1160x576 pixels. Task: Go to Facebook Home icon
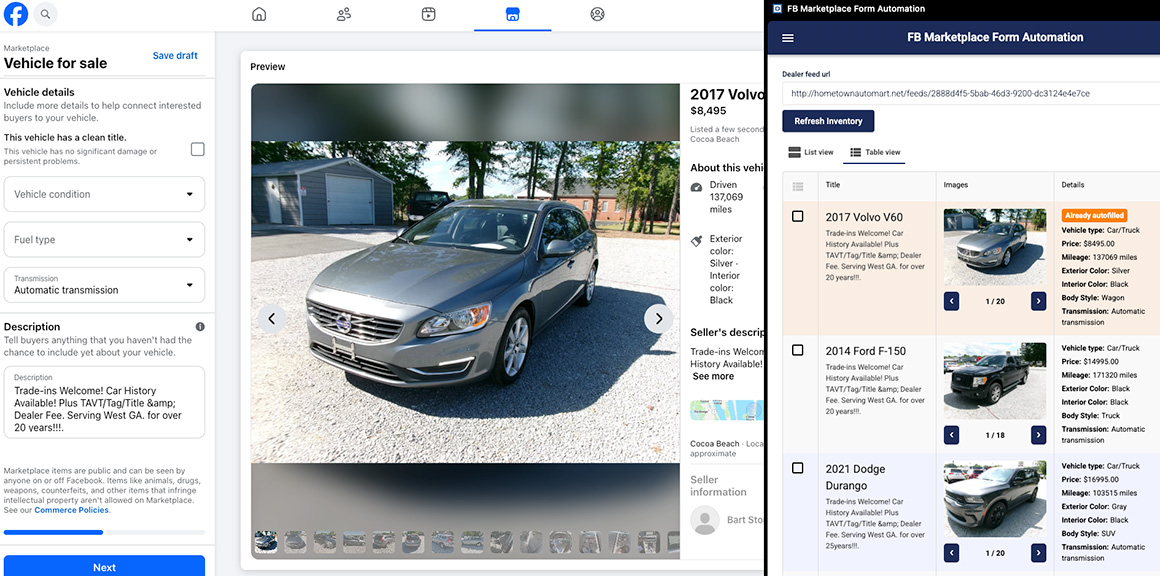[259, 14]
